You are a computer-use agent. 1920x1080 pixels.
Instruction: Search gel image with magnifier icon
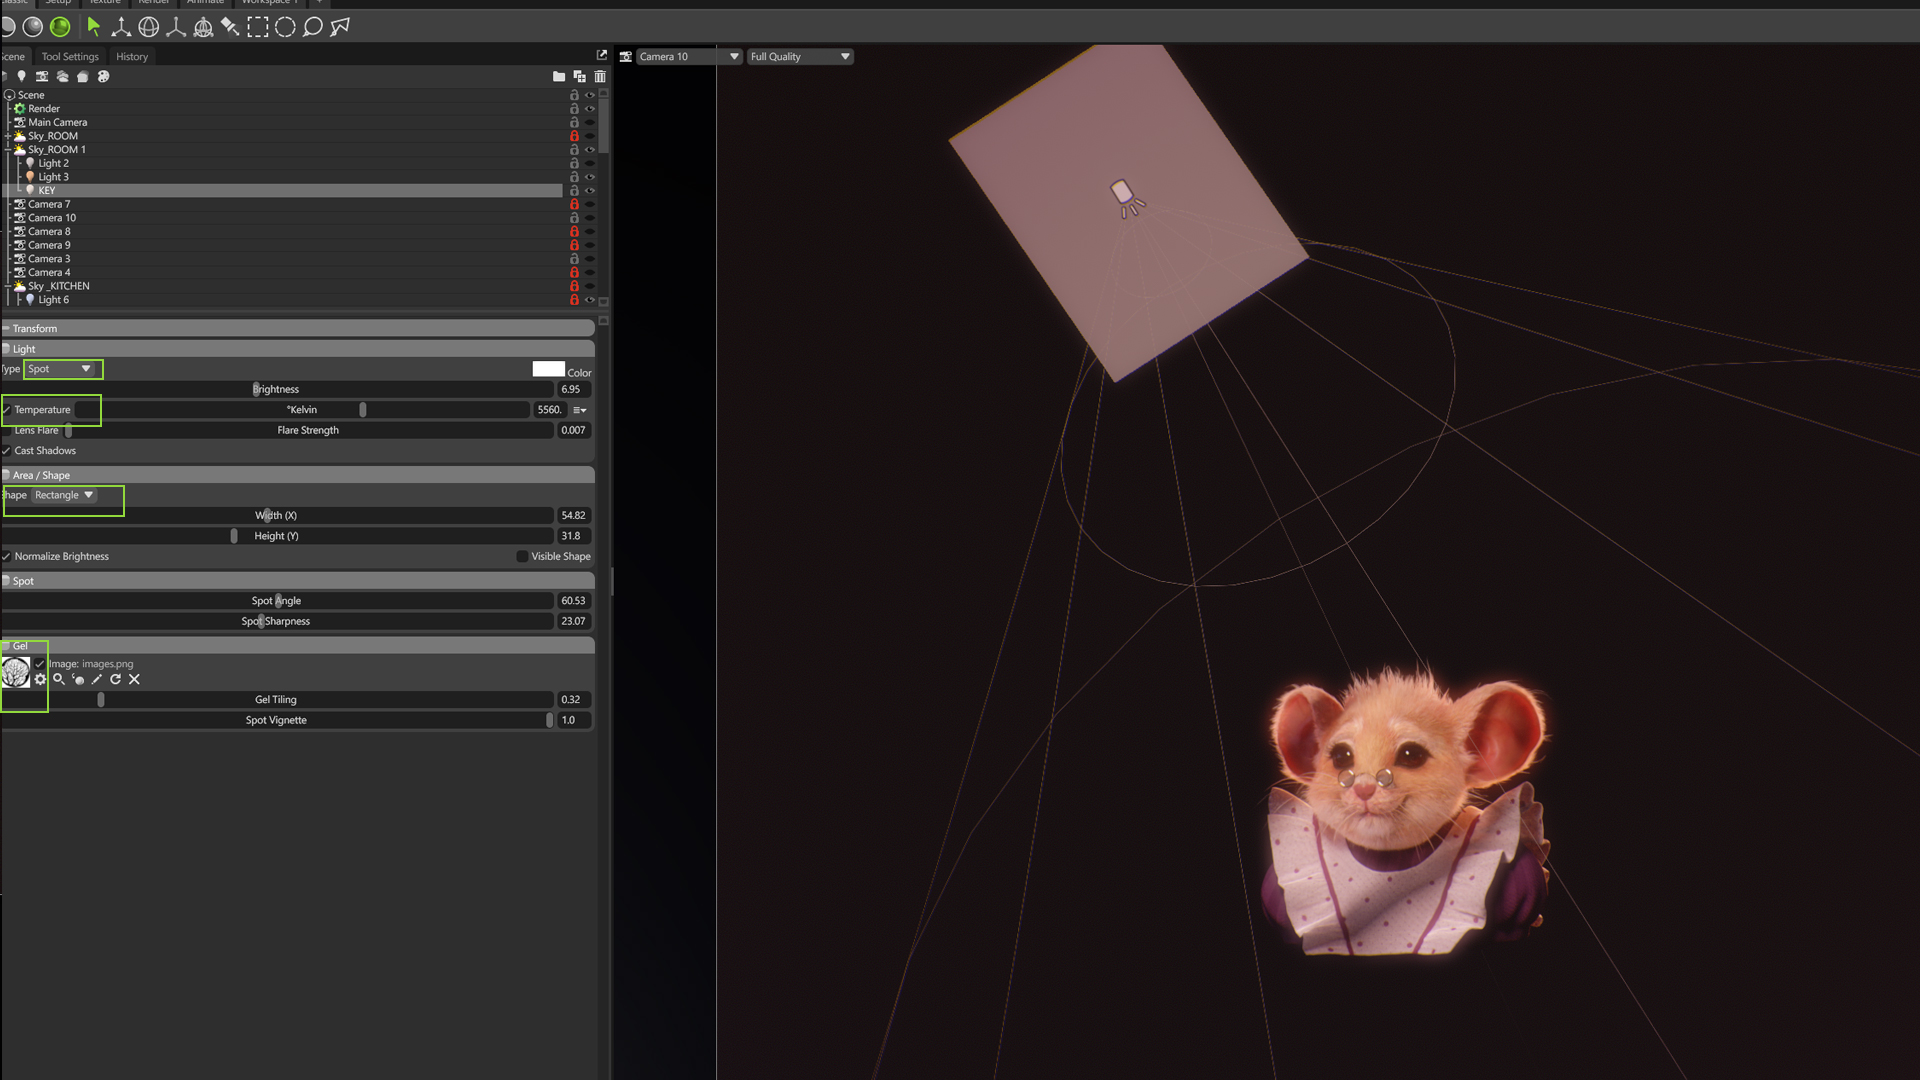[x=59, y=680]
